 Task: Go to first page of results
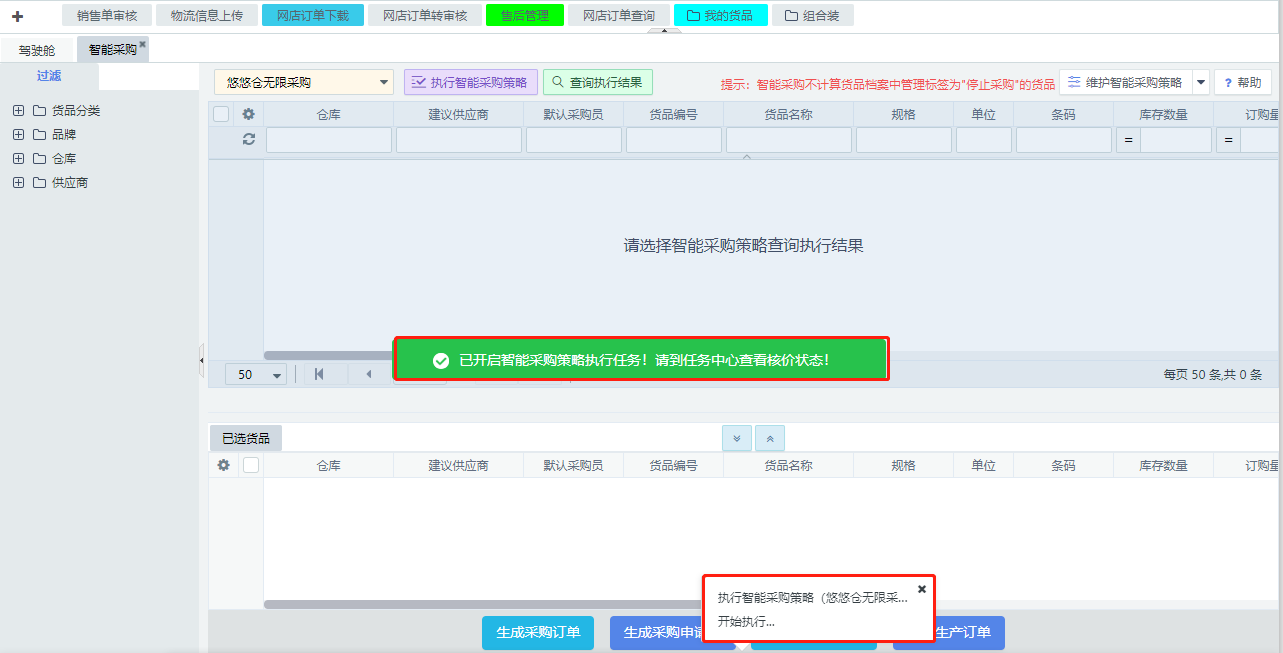click(x=319, y=374)
